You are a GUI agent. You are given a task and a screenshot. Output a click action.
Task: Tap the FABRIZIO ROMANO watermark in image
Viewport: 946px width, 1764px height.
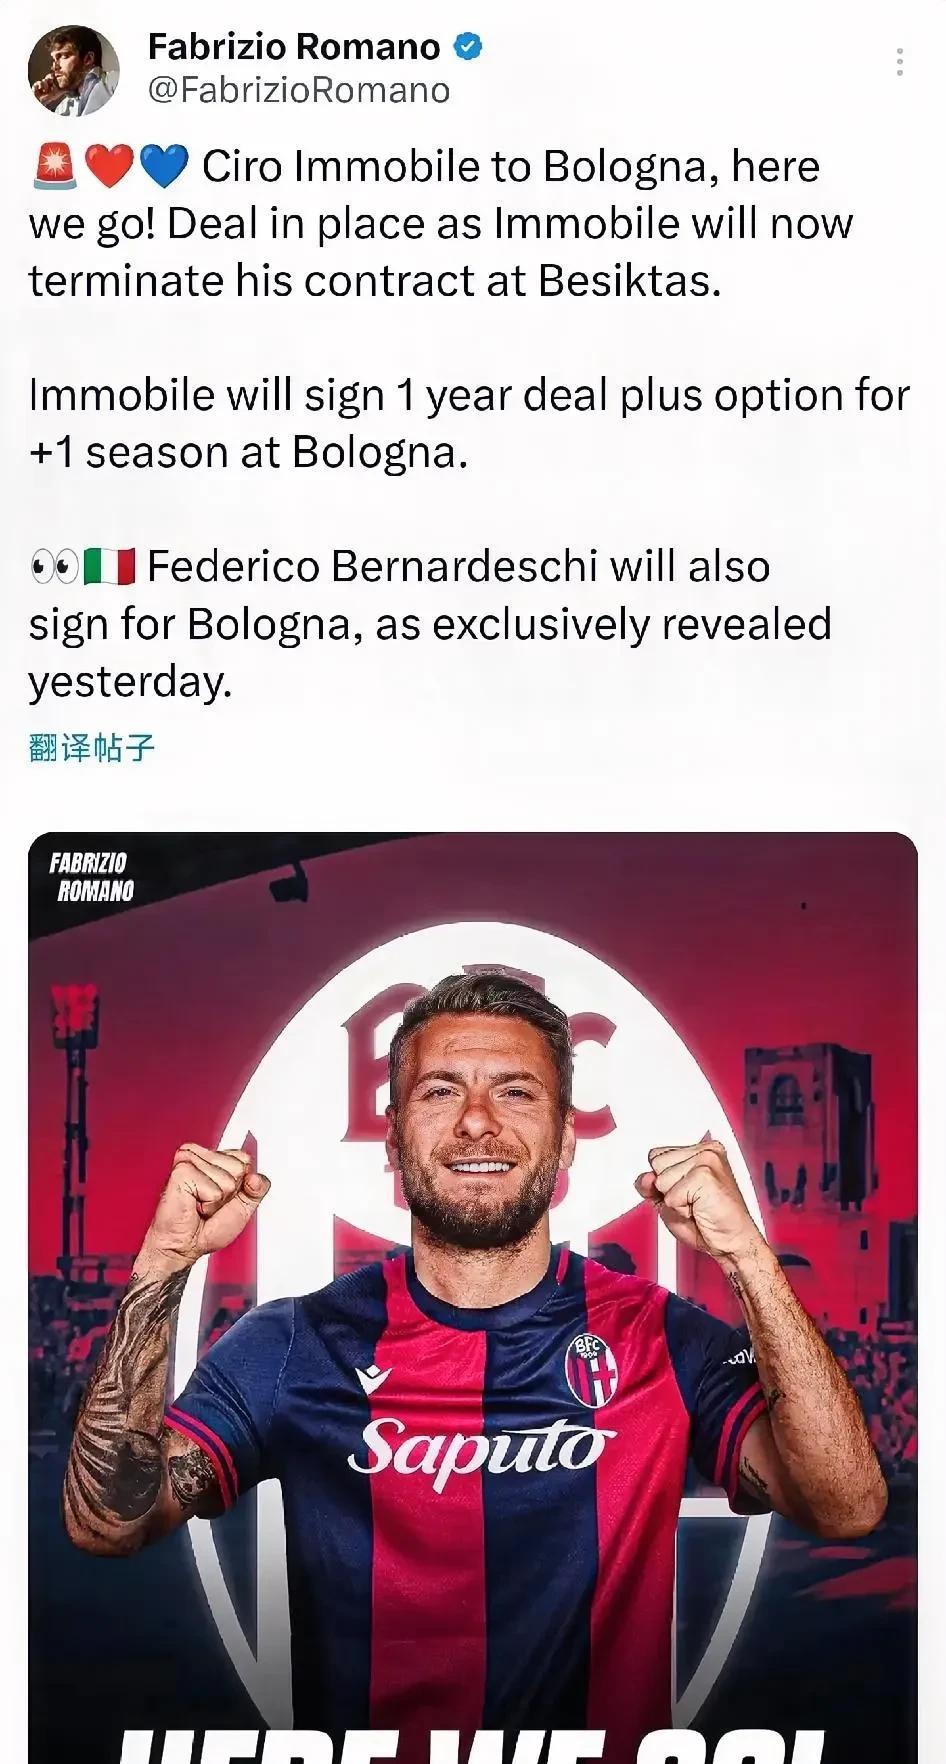[91, 877]
